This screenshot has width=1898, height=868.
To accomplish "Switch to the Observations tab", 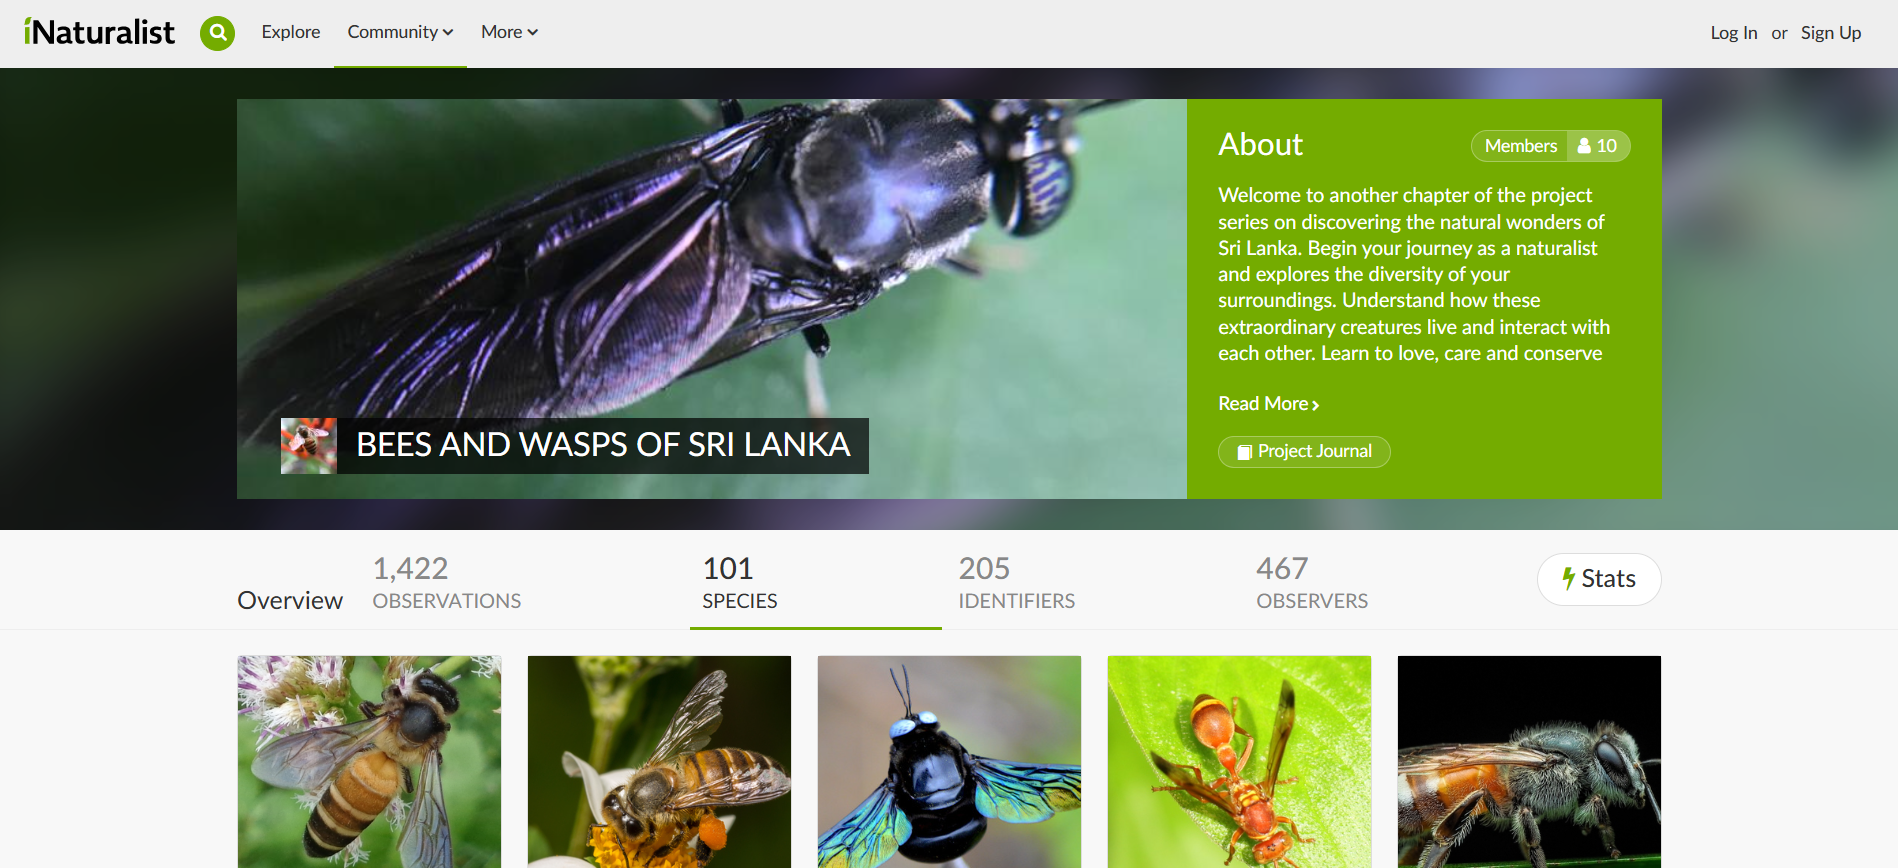I will [447, 582].
